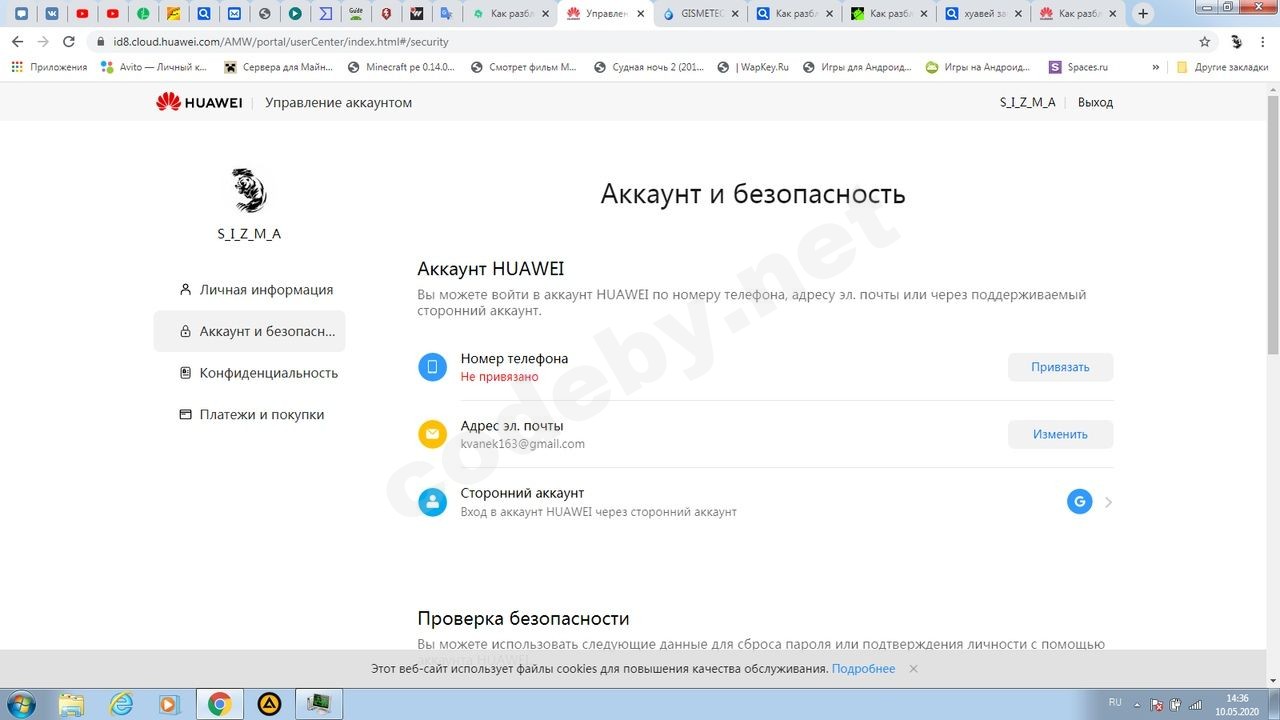1280x720 pixels.
Task: Expand the bookmarks overflow chevron
Action: (x=1156, y=67)
